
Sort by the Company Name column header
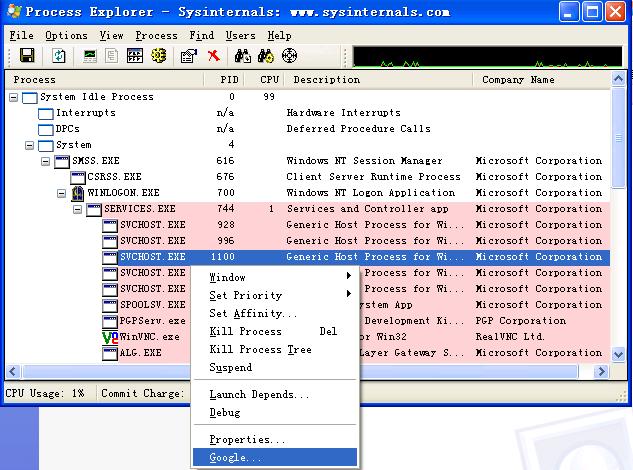pos(542,80)
